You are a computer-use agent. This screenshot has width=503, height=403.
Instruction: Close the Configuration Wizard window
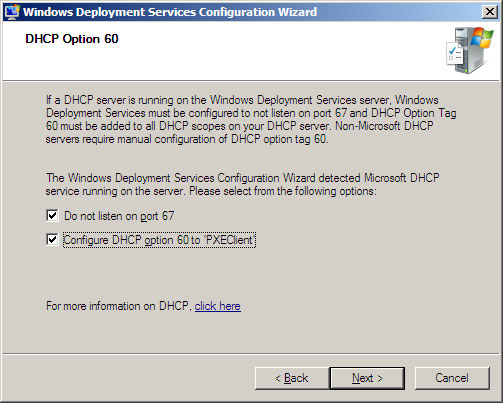pyautogui.click(x=489, y=12)
